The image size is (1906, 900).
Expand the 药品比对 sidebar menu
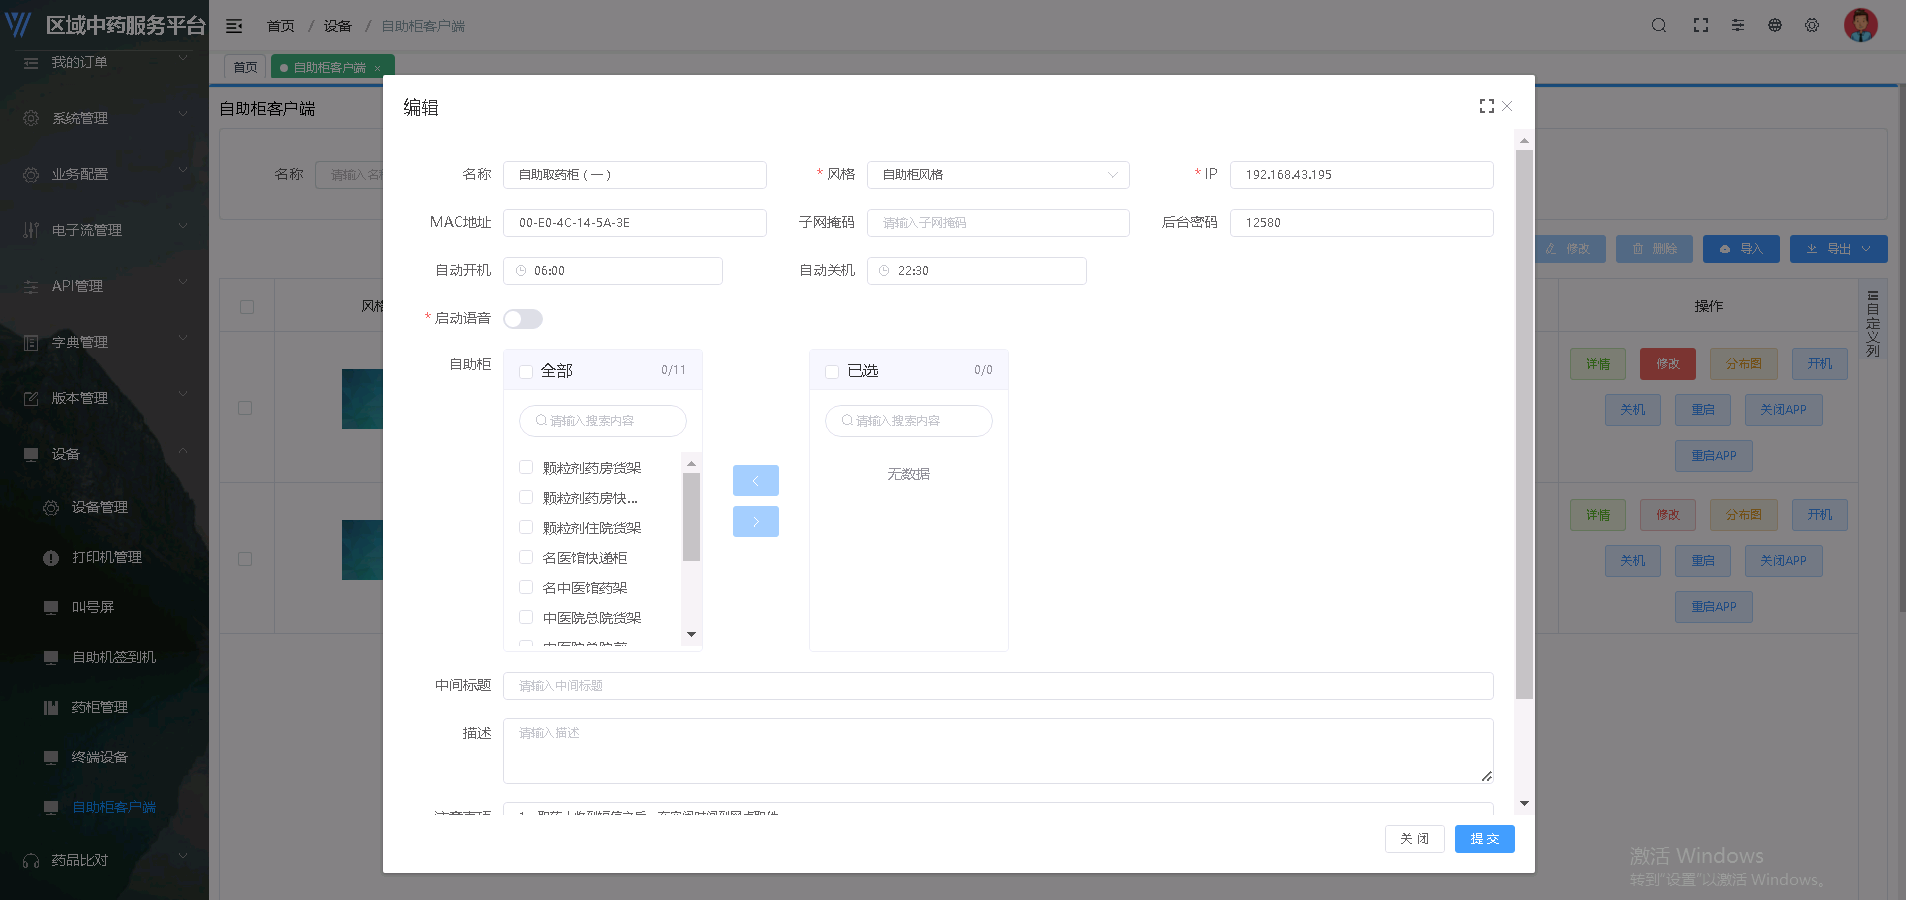click(x=104, y=860)
